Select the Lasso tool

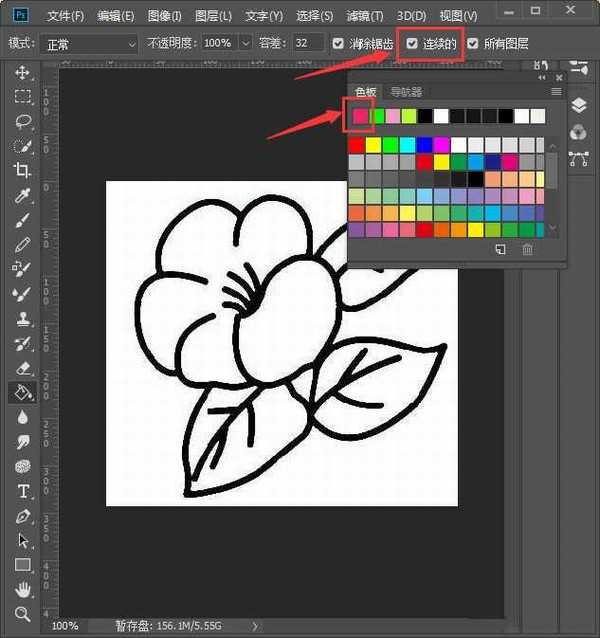[22, 121]
